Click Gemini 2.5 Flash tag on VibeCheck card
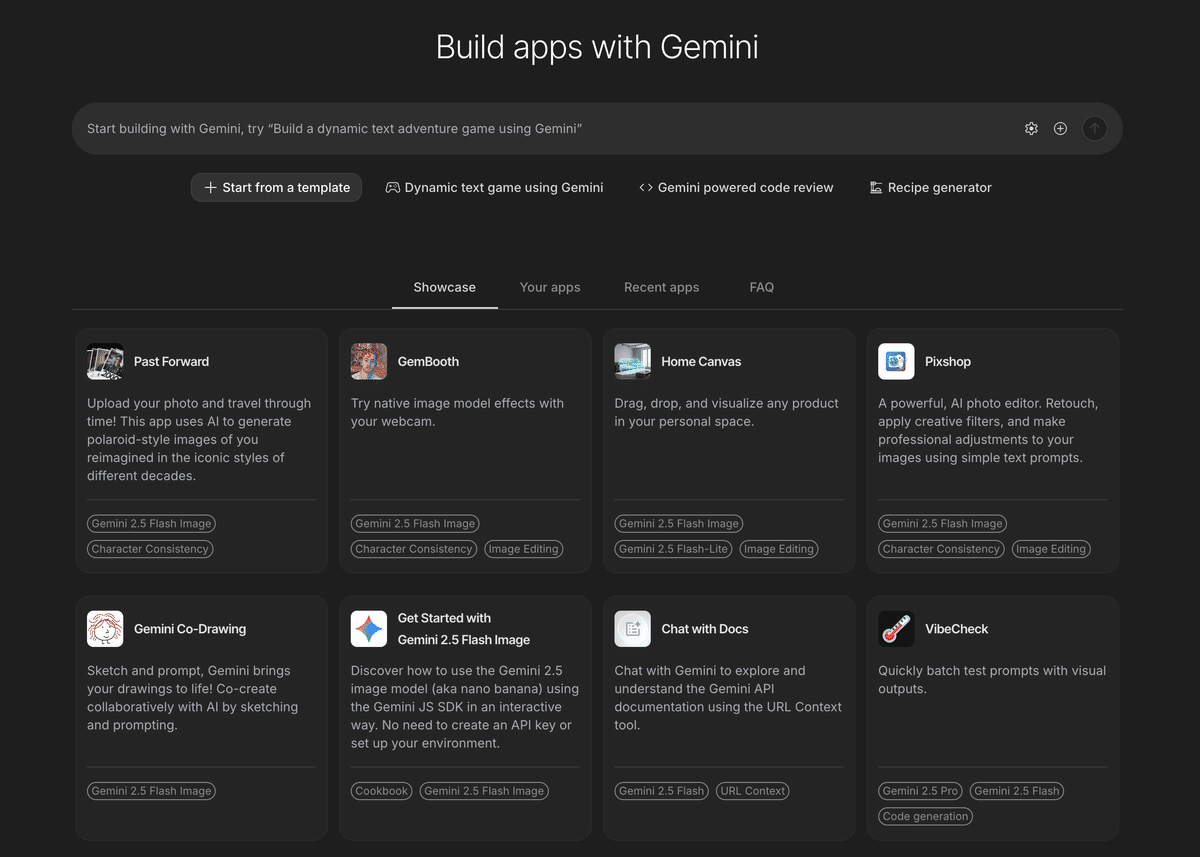Screen dimensions: 1200x857 (x=1016, y=791)
